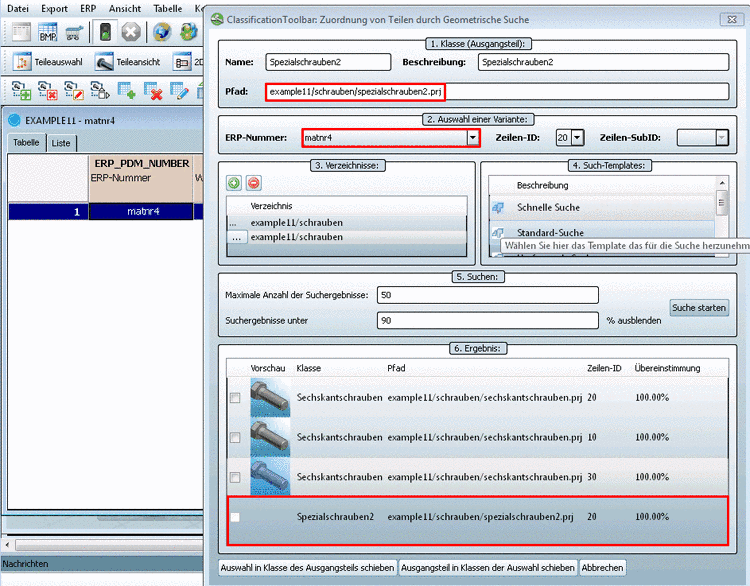750x586 pixels.
Task: Click the green add directory icon in Verzeichnisse
Action: pos(234,183)
